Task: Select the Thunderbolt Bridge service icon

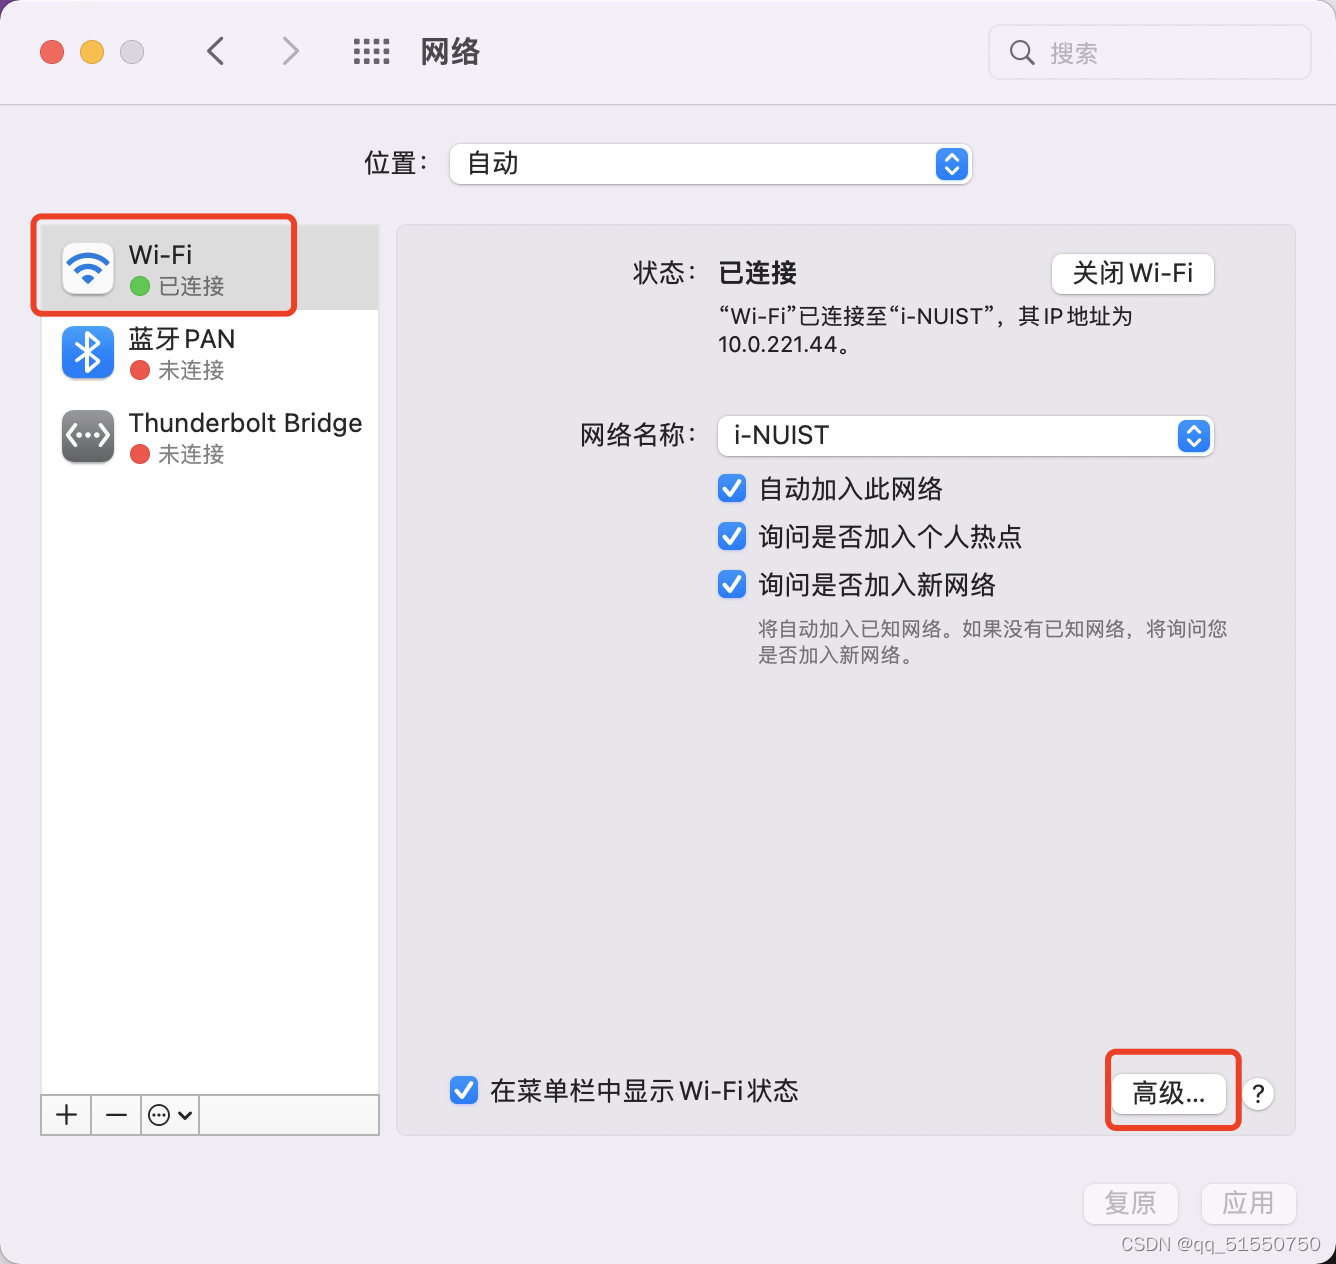Action: click(x=87, y=436)
